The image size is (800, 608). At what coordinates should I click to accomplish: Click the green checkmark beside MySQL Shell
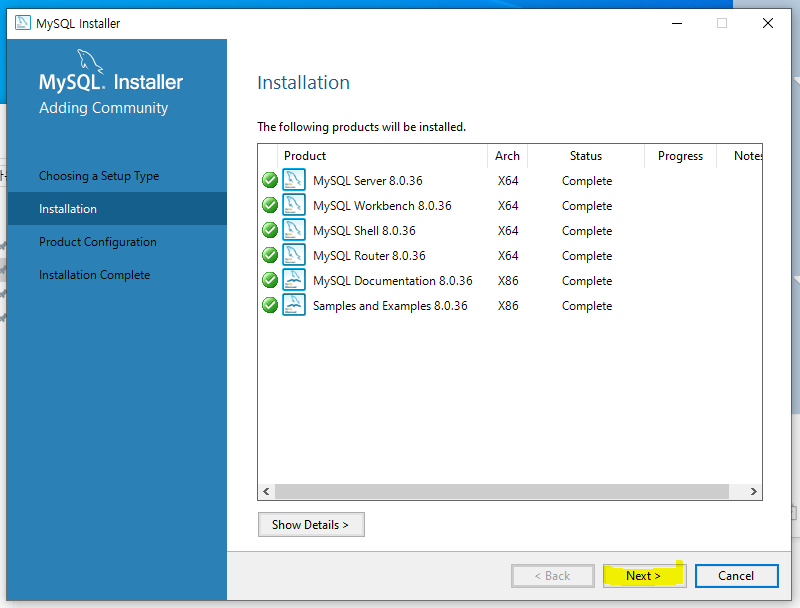pos(269,230)
